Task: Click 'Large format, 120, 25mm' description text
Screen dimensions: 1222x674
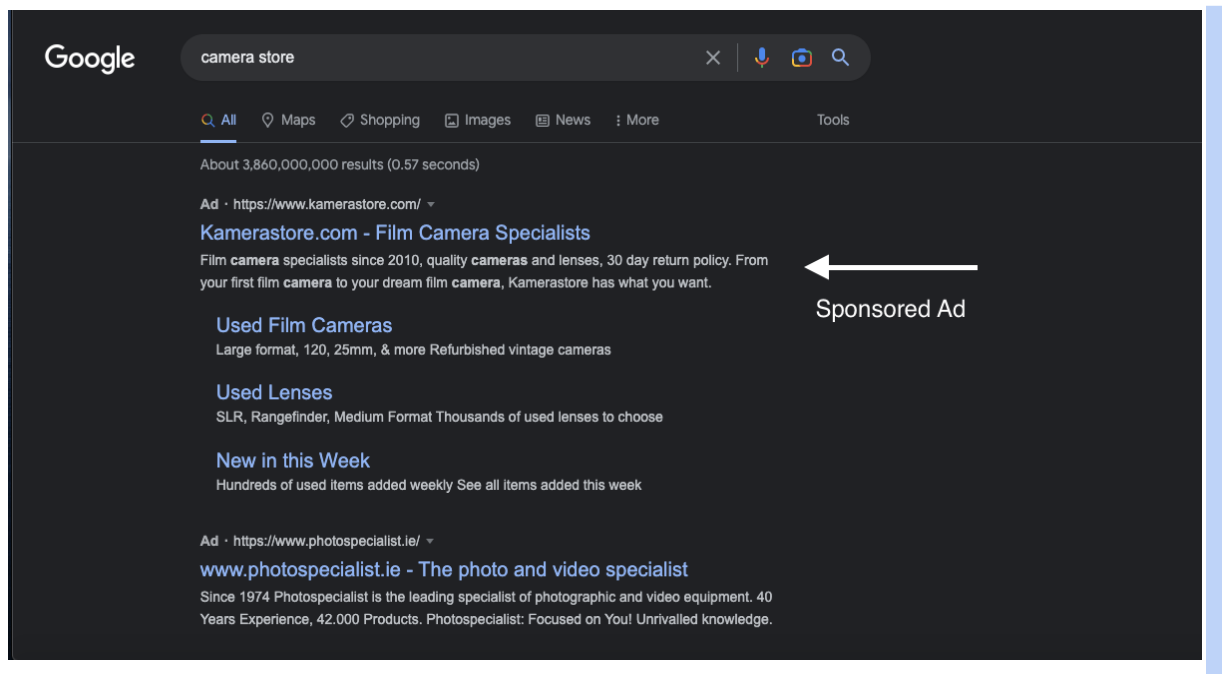Action: click(x=413, y=350)
